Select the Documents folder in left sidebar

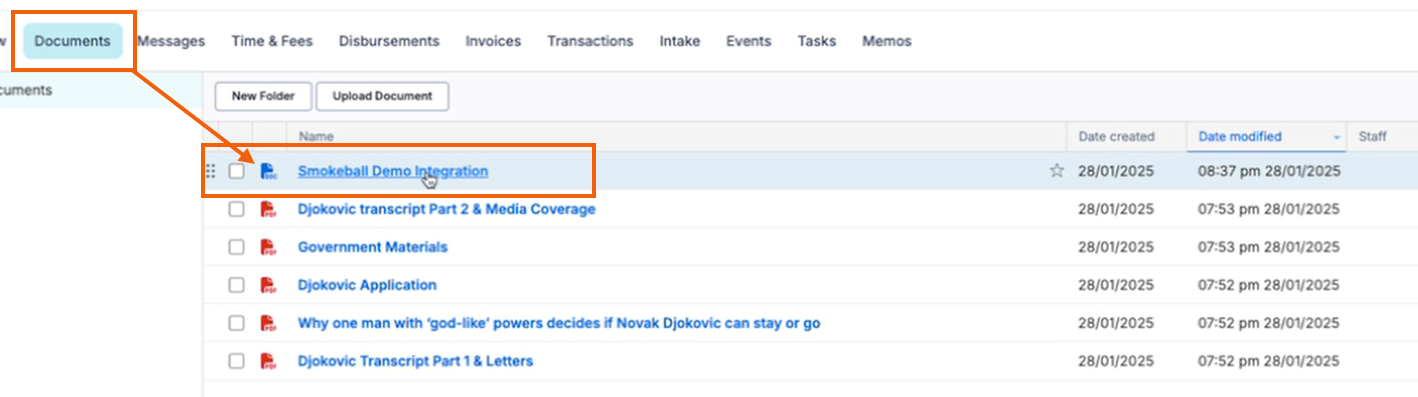pyautogui.click(x=26, y=90)
